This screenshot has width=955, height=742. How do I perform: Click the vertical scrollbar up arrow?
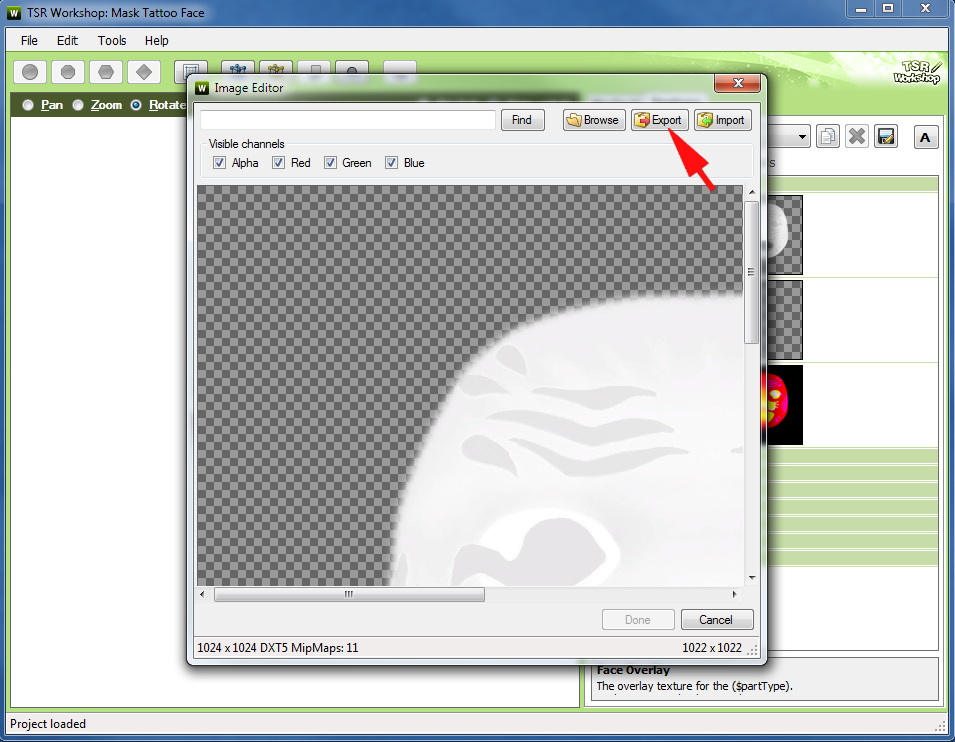coord(752,193)
